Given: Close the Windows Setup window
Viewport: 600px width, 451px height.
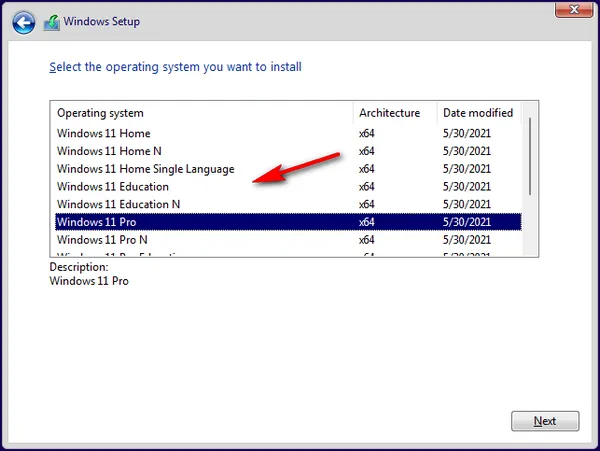Looking at the screenshot, I should click(574, 9).
